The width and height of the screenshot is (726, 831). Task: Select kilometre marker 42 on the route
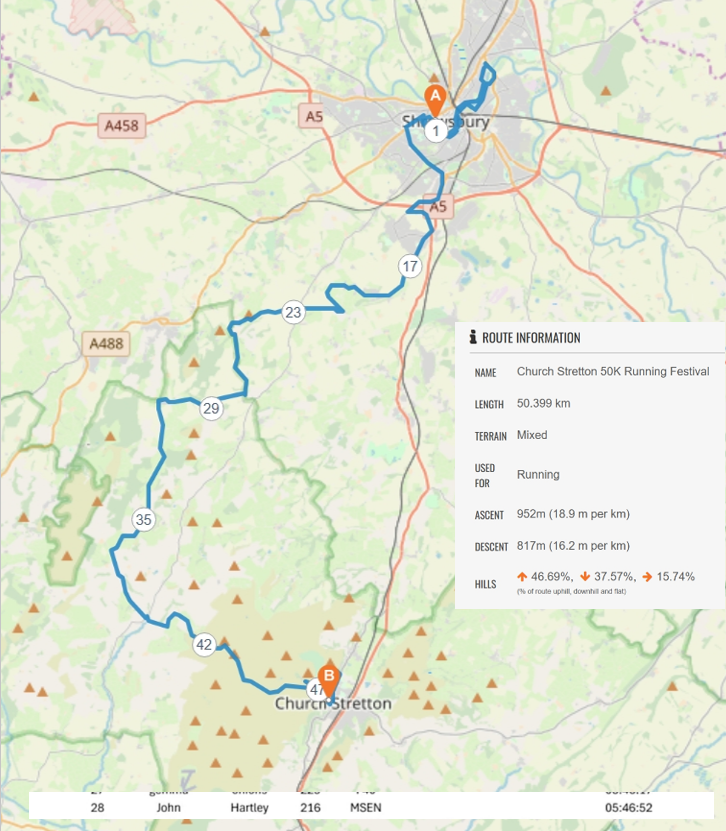[x=204, y=645]
